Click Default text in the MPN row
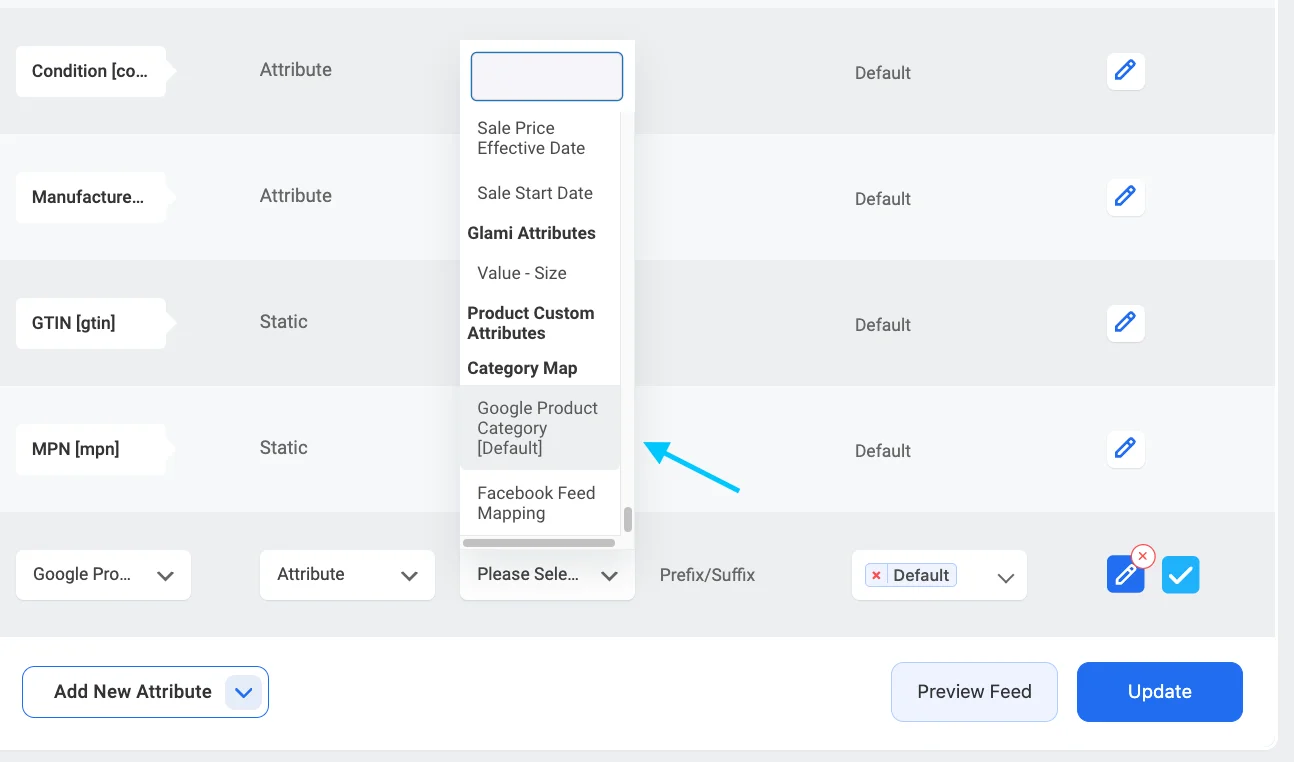1294x762 pixels. point(883,451)
